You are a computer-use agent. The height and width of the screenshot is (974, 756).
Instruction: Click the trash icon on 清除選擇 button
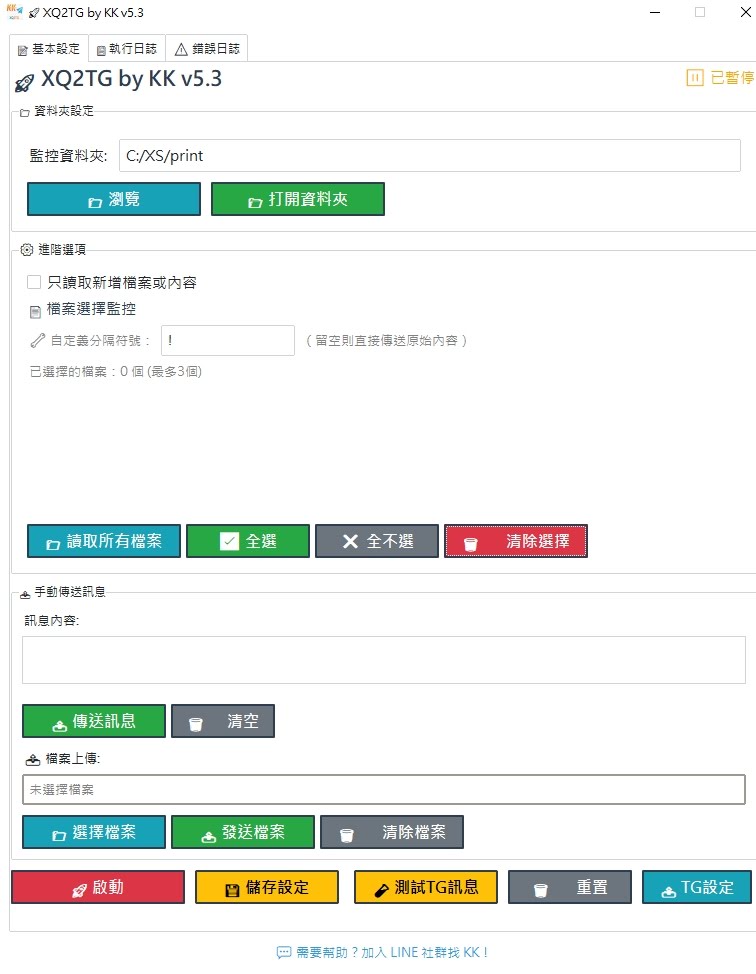click(470, 543)
